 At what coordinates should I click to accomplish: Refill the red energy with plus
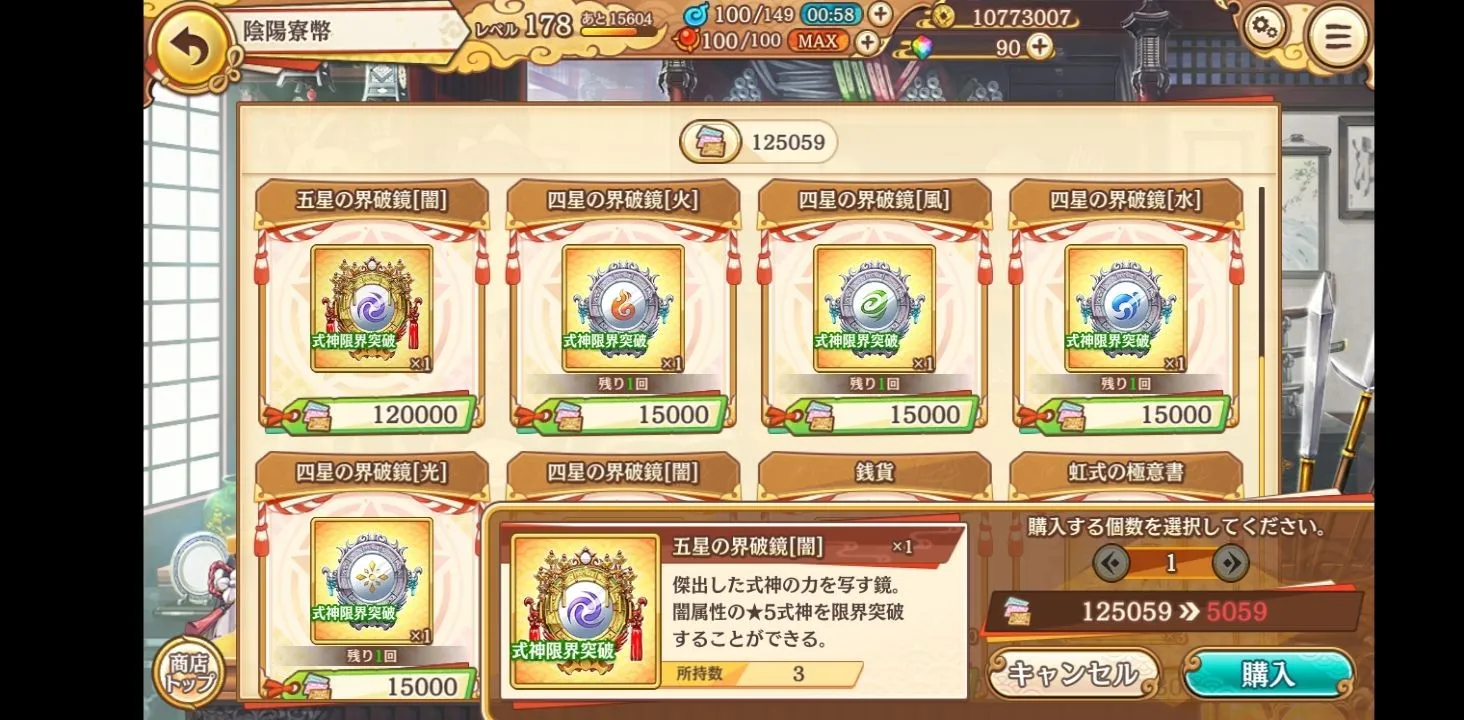866,42
